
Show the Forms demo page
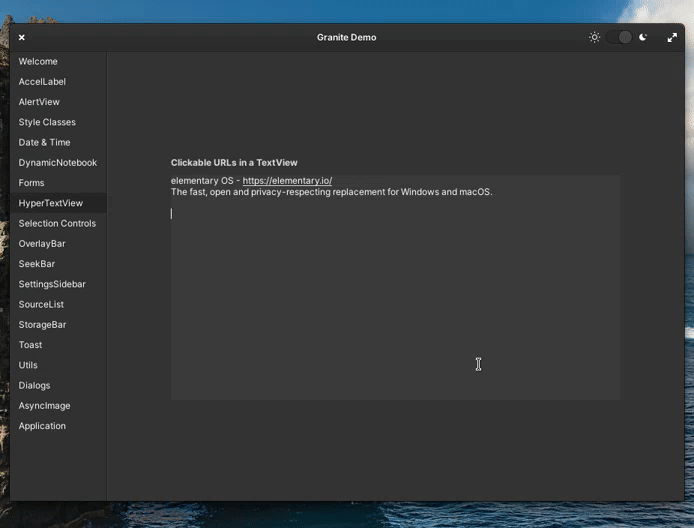pos(31,183)
